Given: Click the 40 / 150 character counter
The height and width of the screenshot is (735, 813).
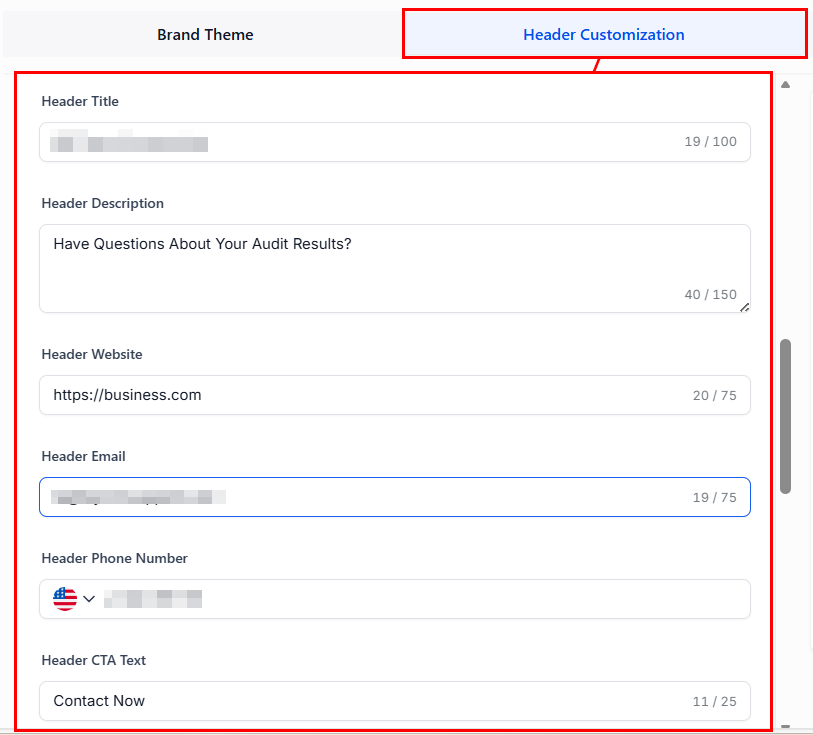Looking at the screenshot, I should pyautogui.click(x=710, y=294).
